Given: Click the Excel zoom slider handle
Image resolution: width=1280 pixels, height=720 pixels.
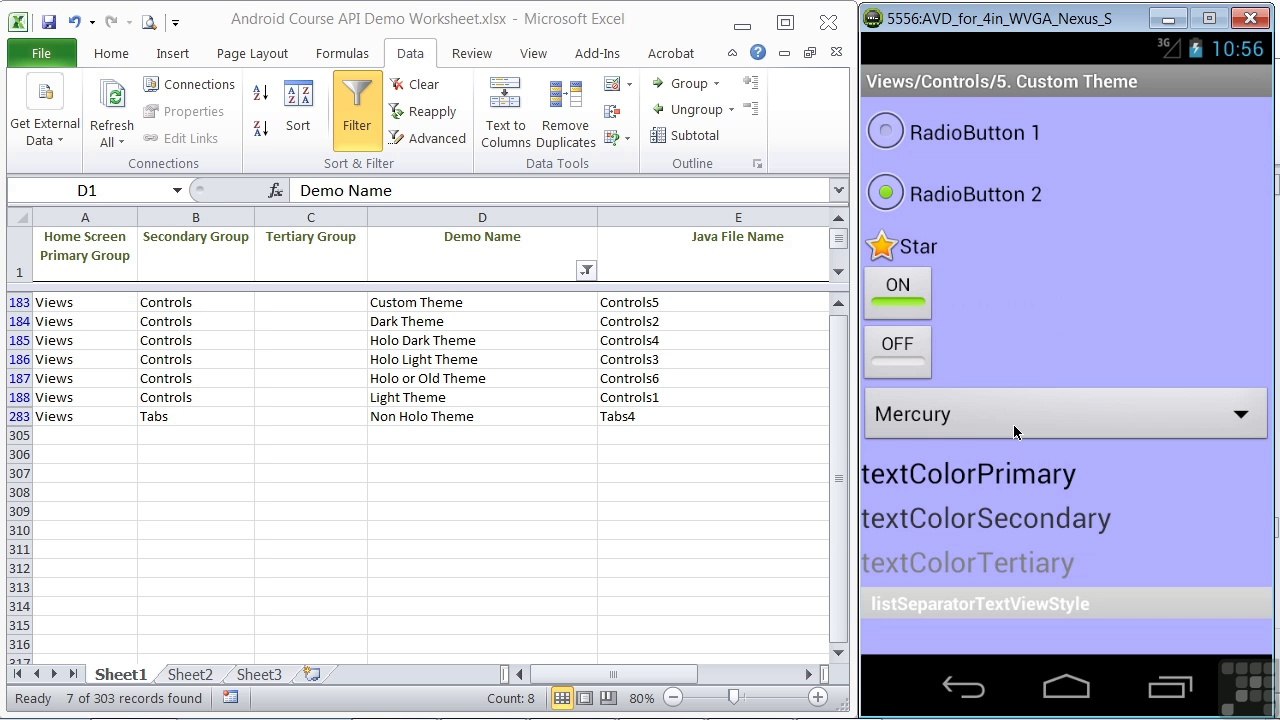Looking at the screenshot, I should (734, 697).
